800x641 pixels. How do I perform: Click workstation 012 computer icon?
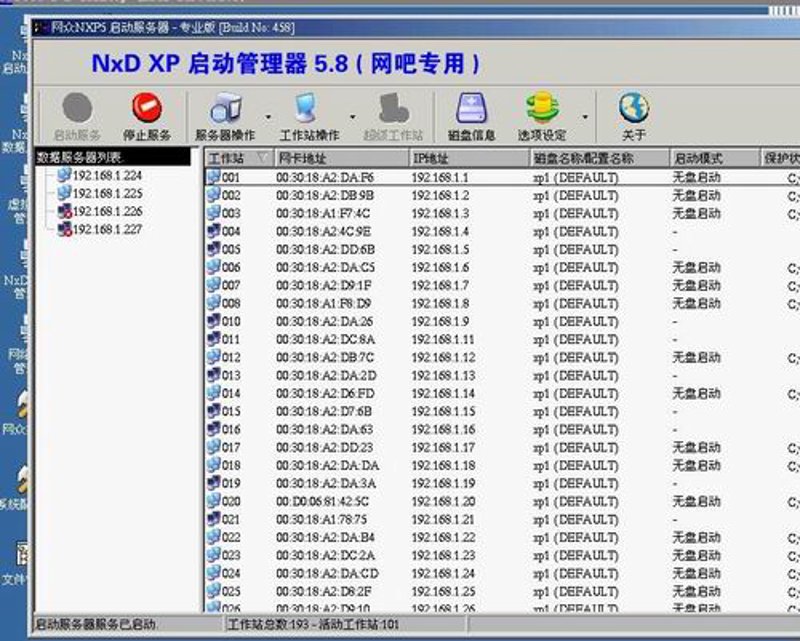pos(213,357)
